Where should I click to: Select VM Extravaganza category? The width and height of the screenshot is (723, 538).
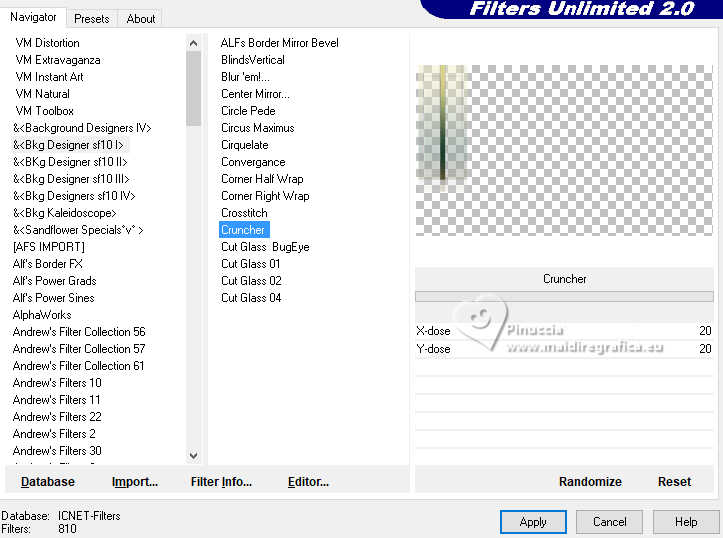[58, 60]
